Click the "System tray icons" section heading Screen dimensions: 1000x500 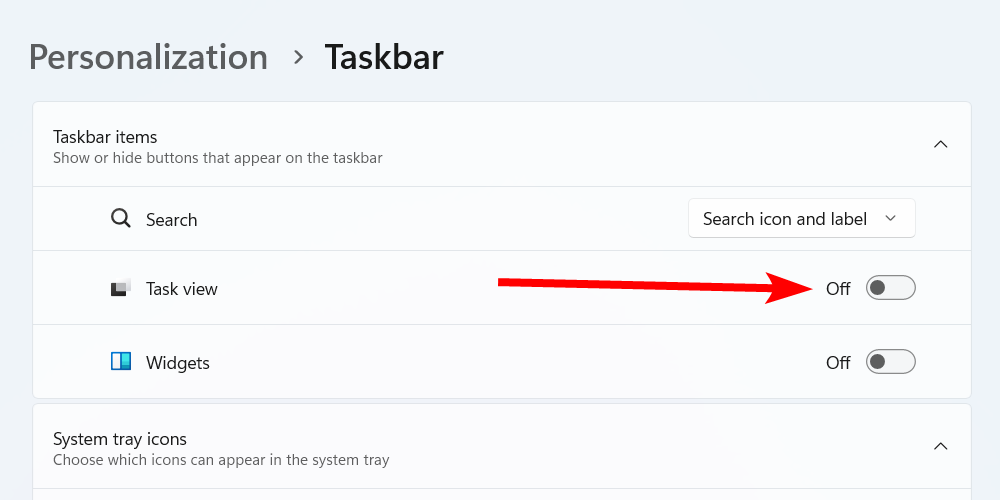pos(120,439)
